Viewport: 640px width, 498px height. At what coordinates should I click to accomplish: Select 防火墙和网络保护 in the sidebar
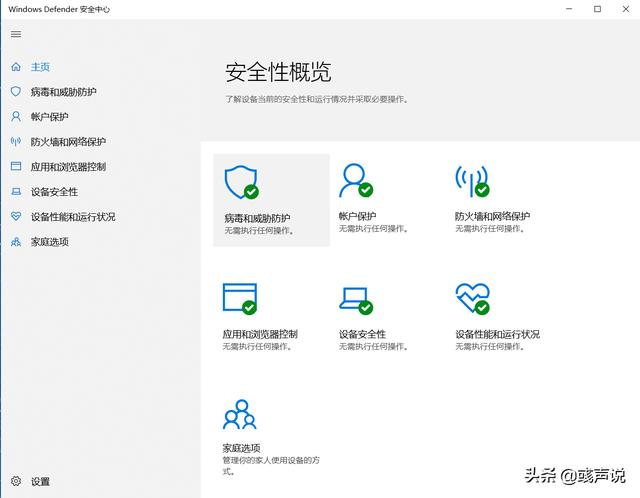(x=68, y=142)
